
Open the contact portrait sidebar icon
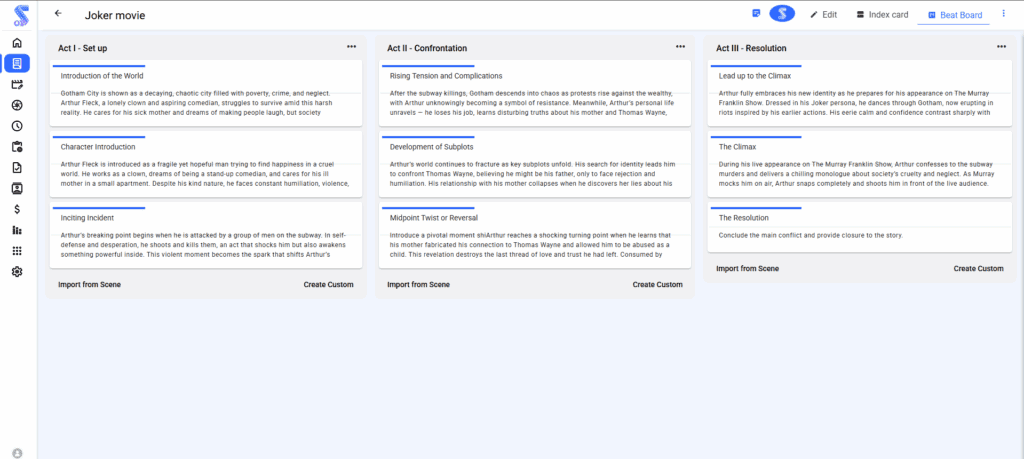(17, 189)
